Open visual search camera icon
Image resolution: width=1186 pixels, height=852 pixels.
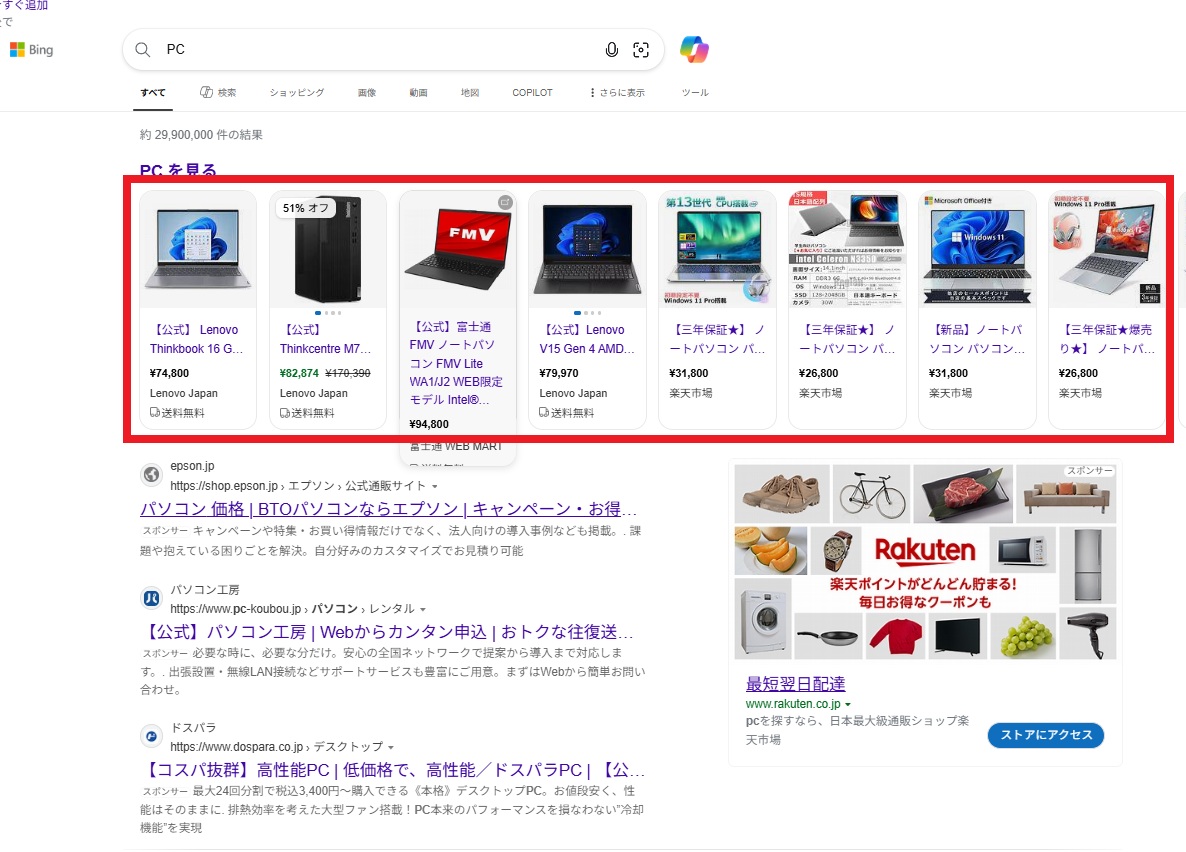point(641,50)
